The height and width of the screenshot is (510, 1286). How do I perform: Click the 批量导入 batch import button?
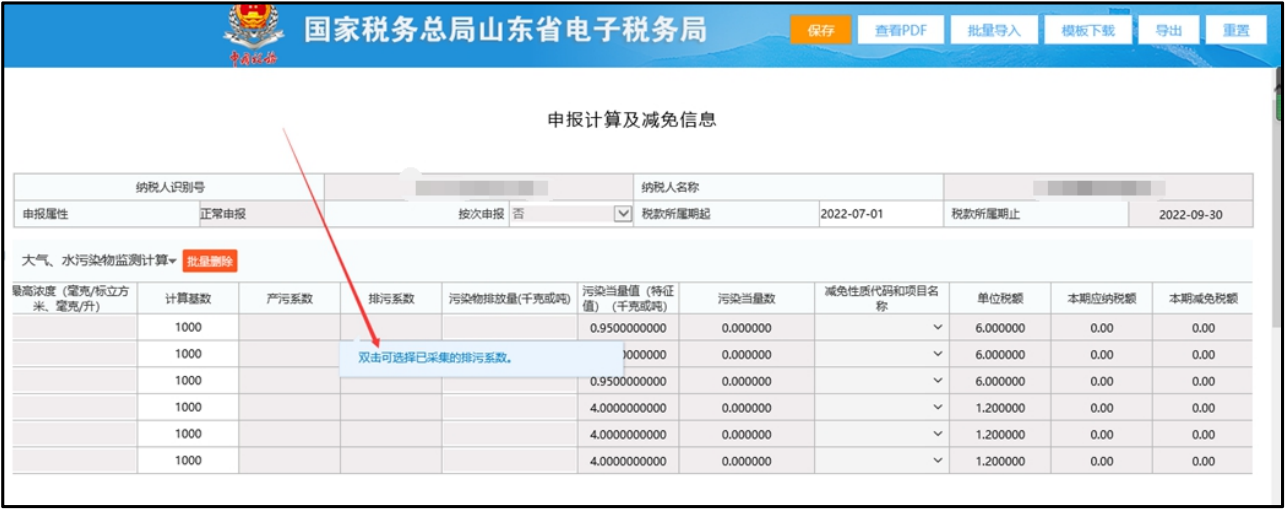994,30
